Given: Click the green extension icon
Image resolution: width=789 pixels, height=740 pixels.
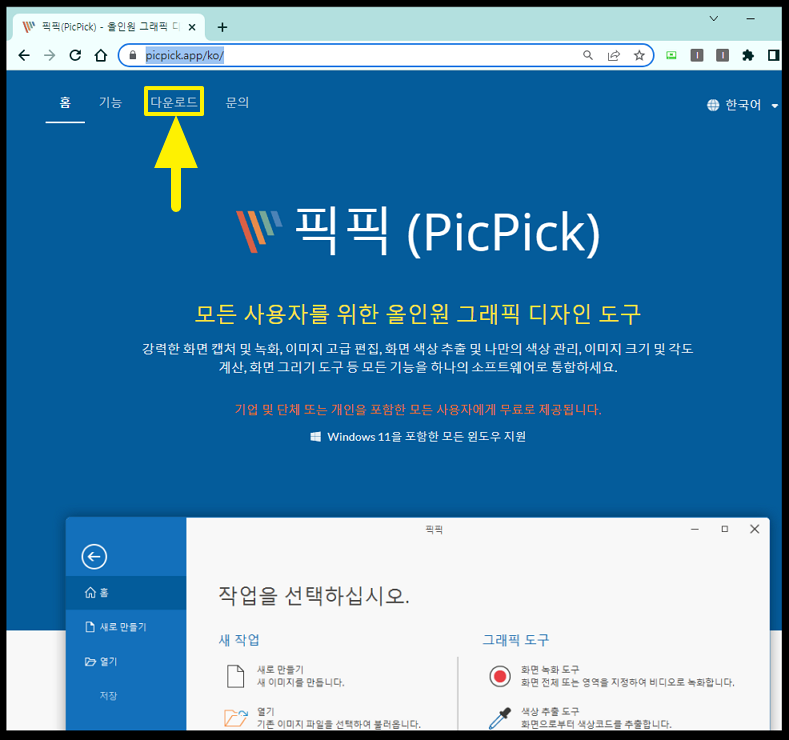Looking at the screenshot, I should [x=671, y=55].
